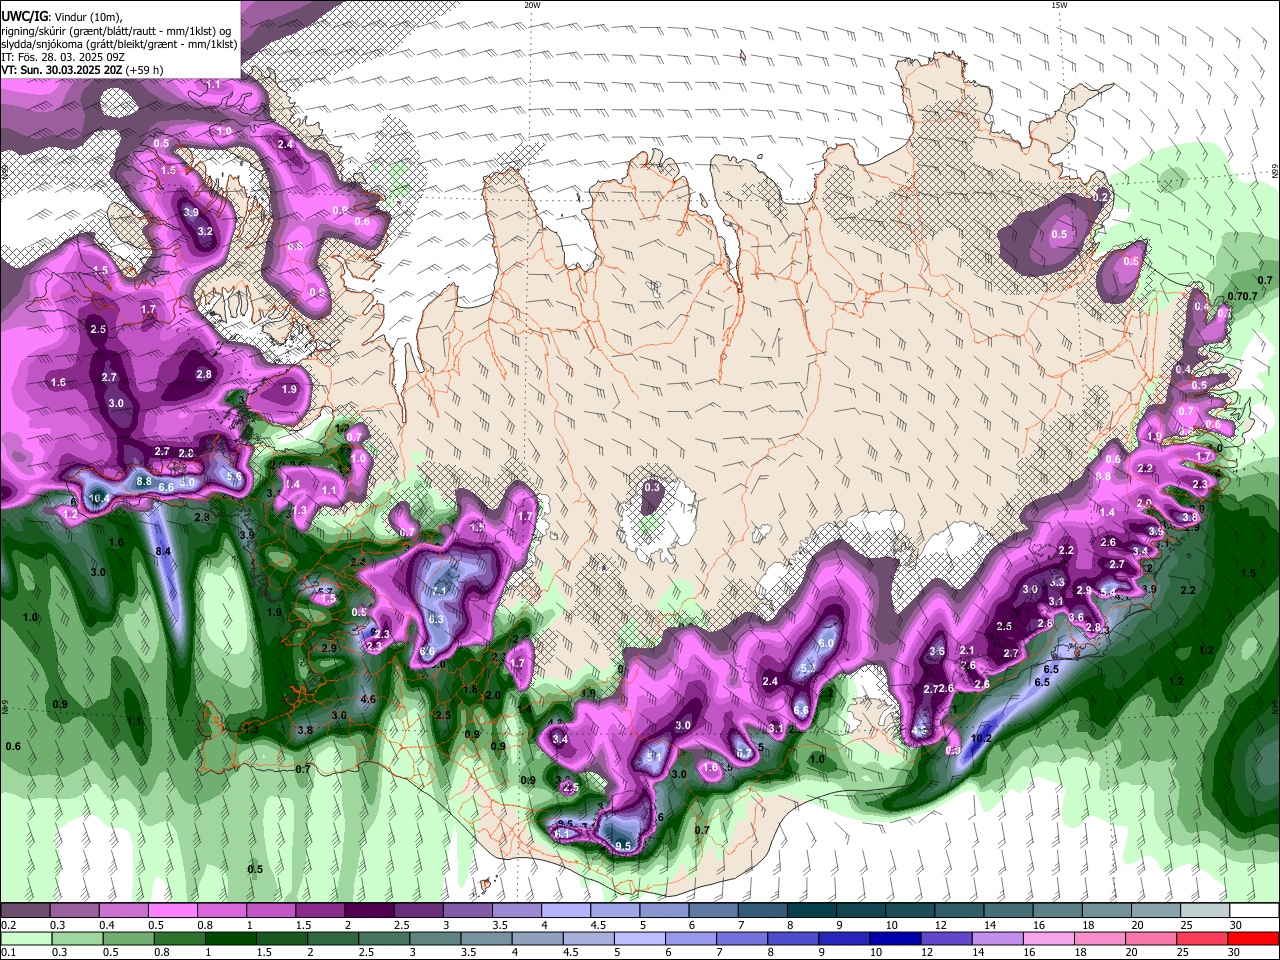Click the '9.5' precipitation value on south coast
Screen dimensions: 1280x960
pyautogui.click(x=623, y=846)
